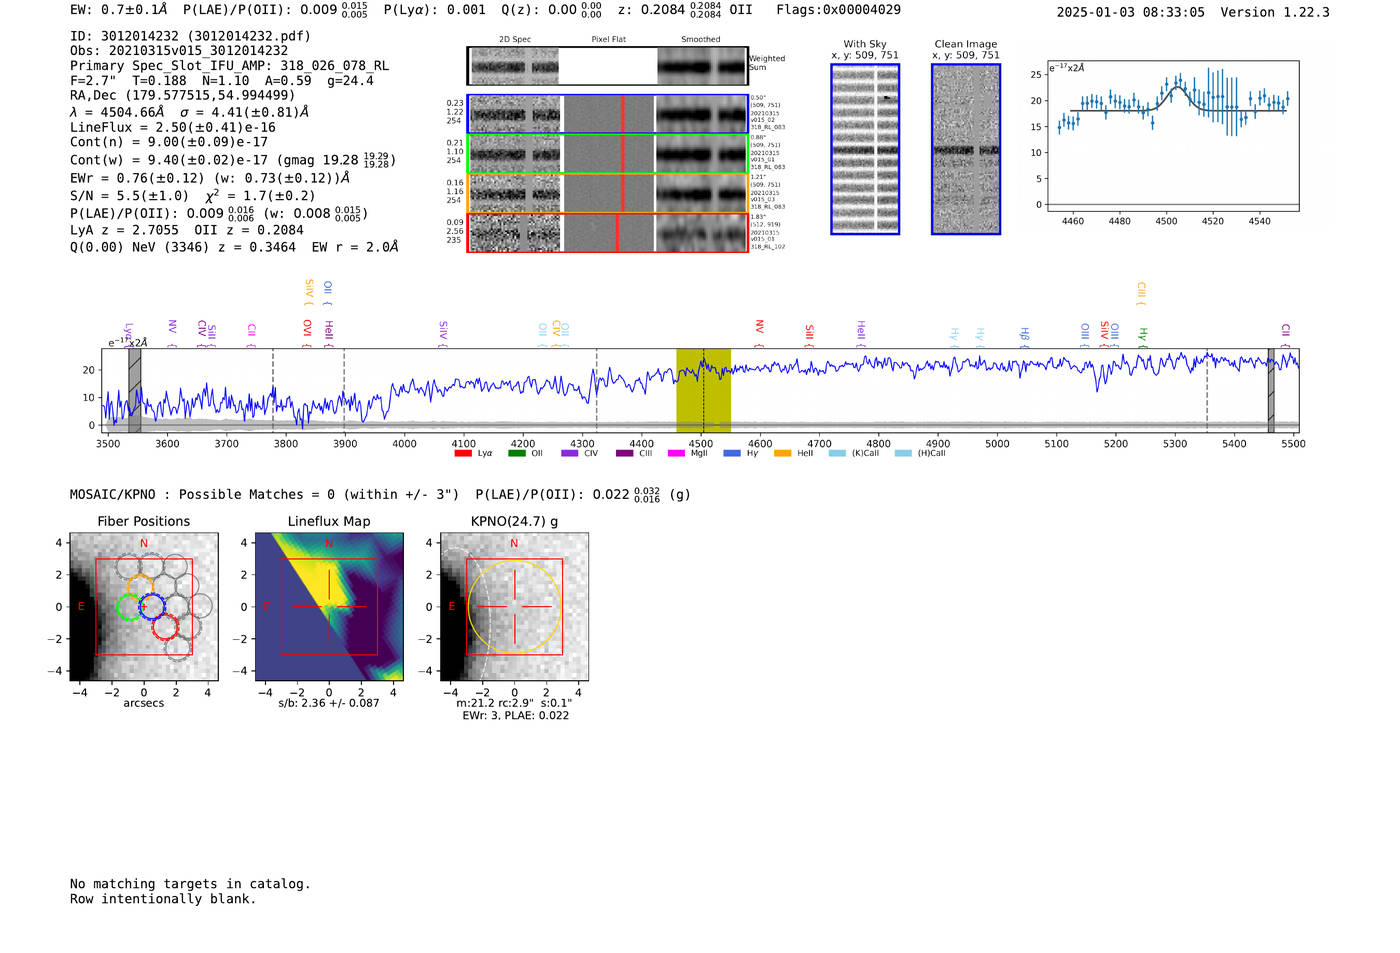Click the "Row intentionally blank." text
1400x953 pixels.
[163, 899]
